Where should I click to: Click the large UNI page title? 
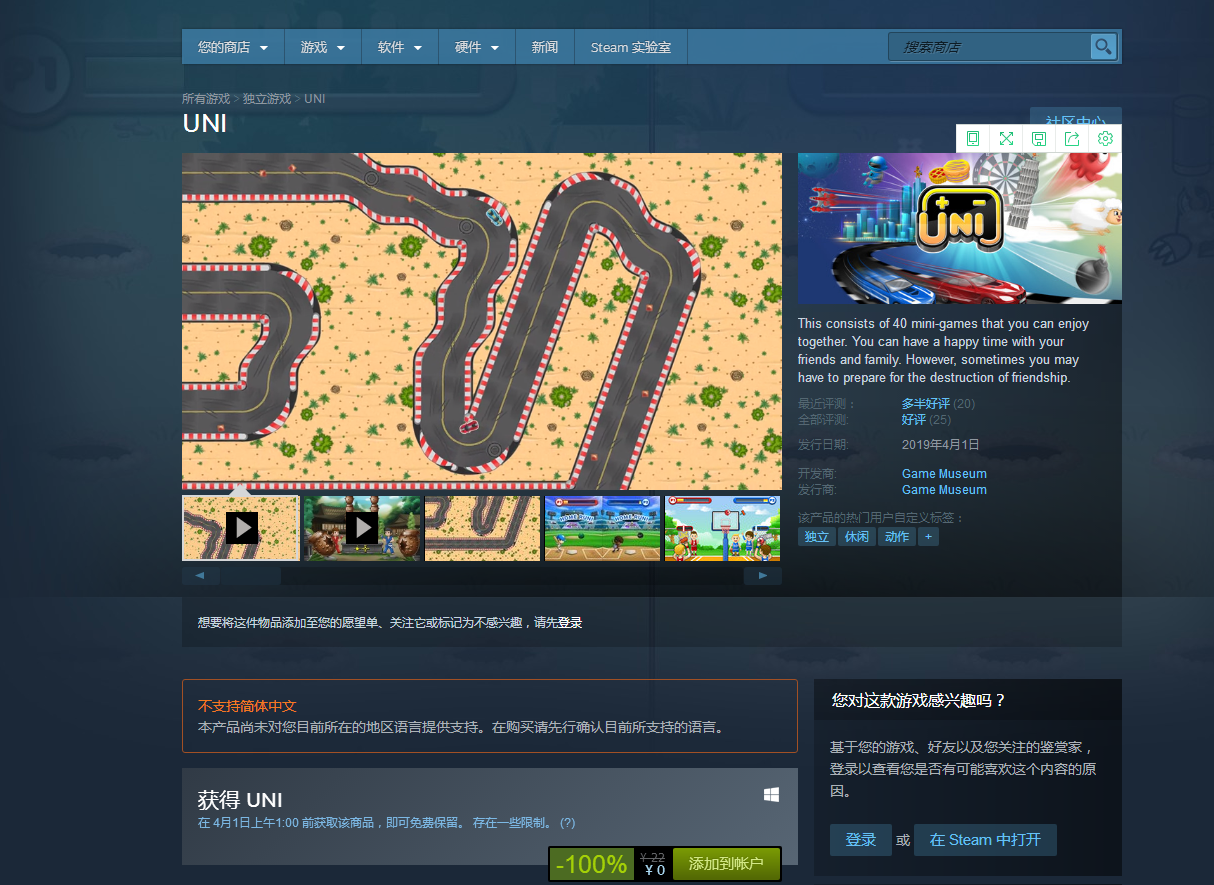(x=204, y=123)
